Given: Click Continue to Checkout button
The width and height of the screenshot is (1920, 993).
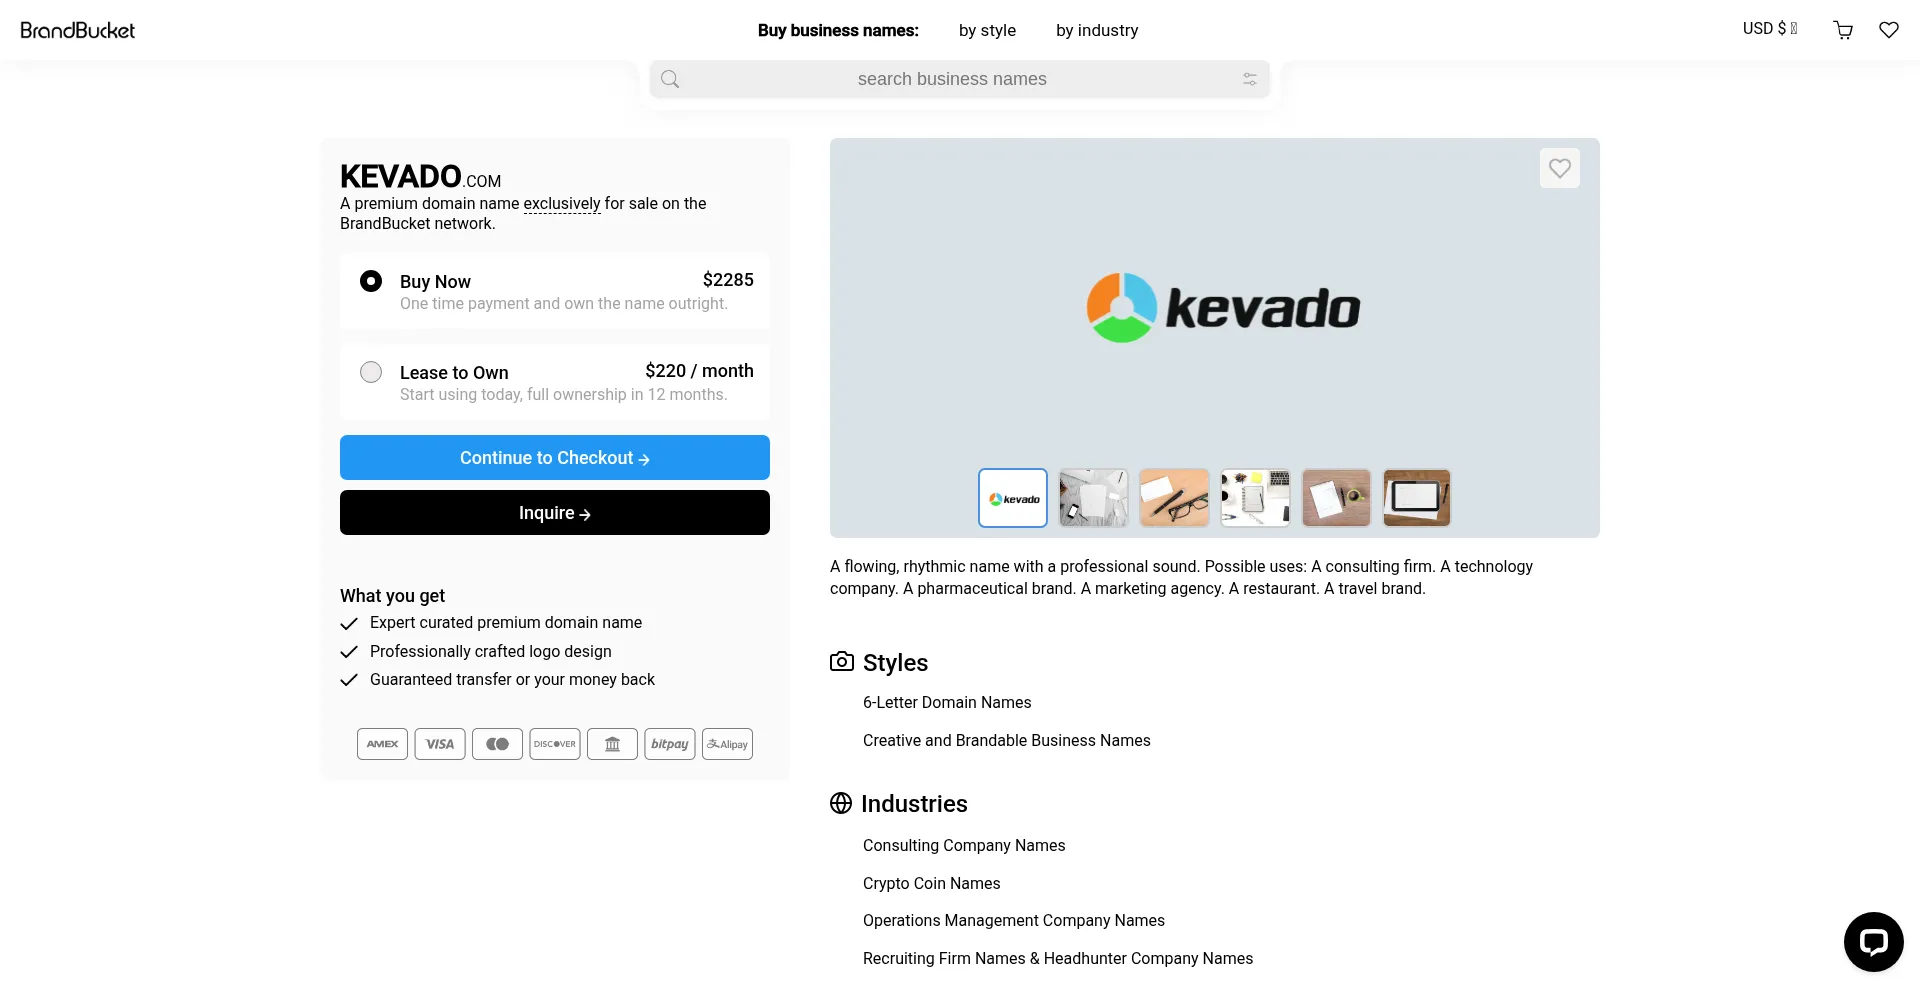Looking at the screenshot, I should (555, 458).
